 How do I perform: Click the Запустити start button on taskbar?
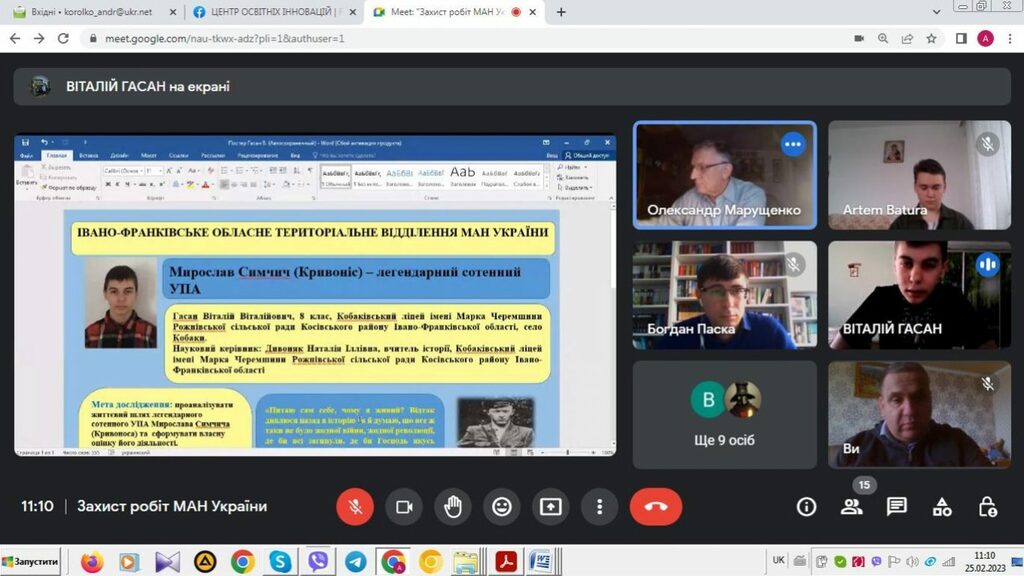pos(30,562)
